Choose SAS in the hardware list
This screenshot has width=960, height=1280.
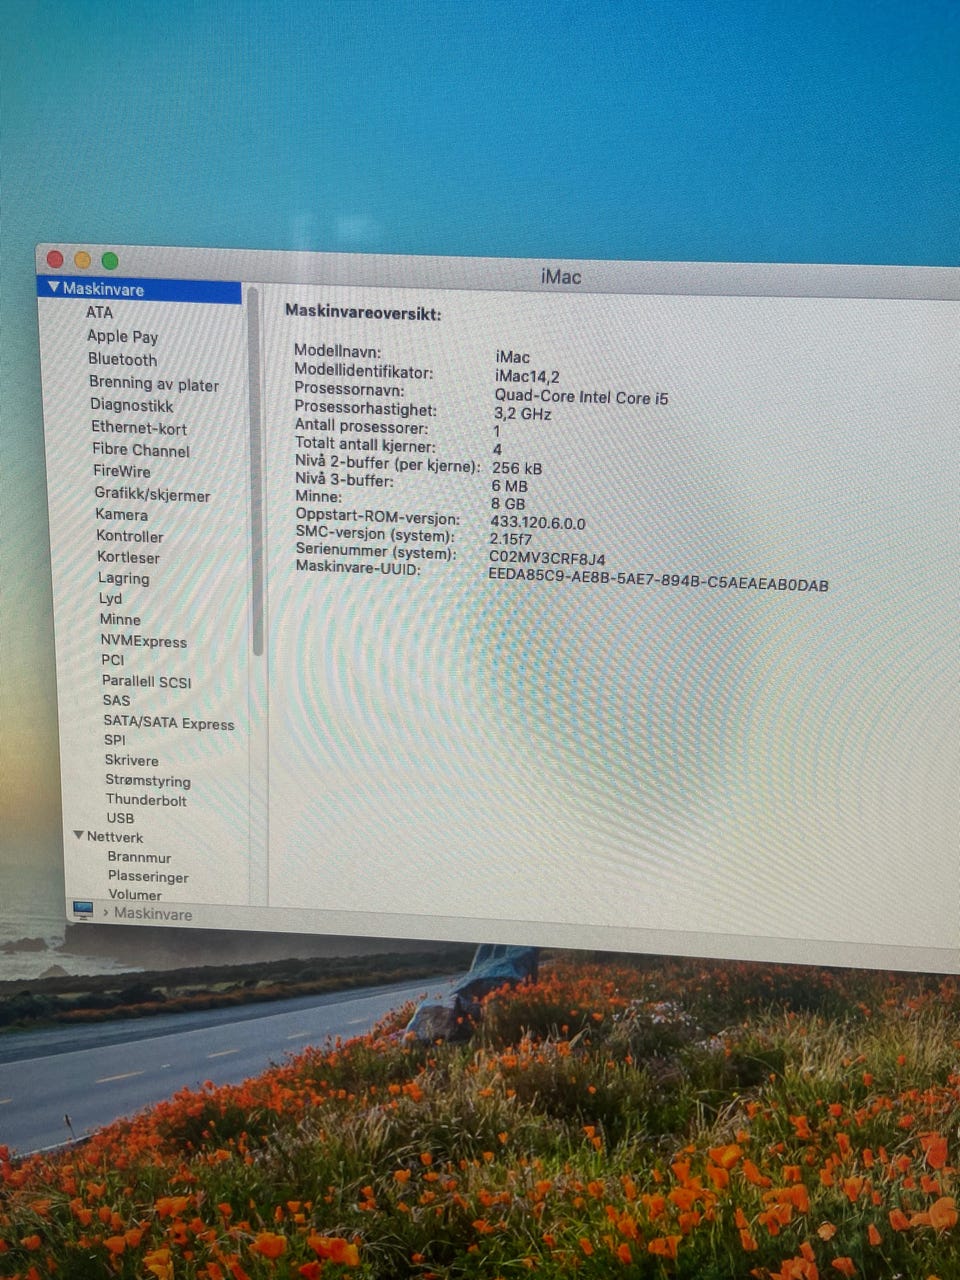116,700
